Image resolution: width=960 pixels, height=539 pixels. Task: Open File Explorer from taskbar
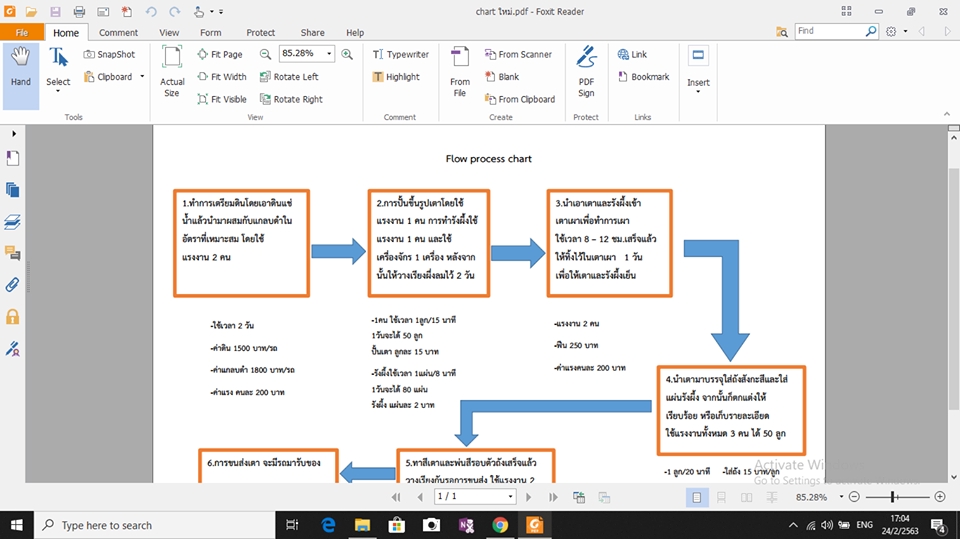362,525
